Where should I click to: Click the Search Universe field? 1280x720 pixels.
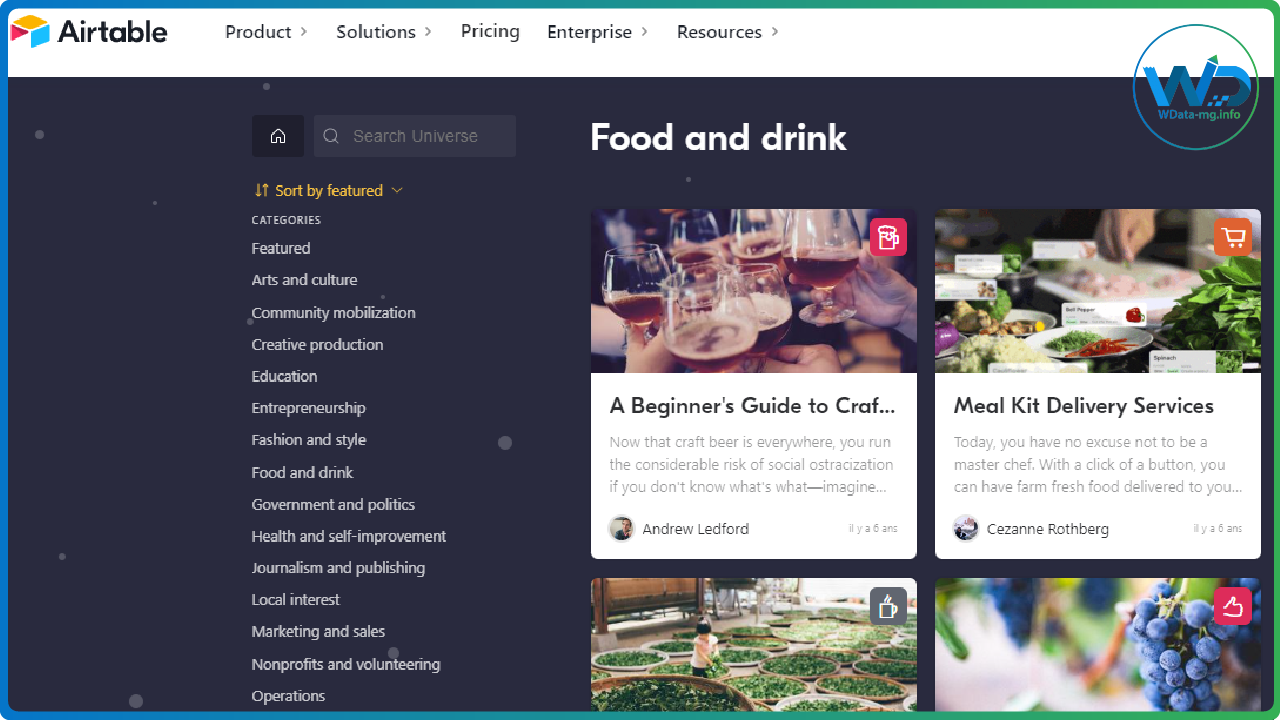click(415, 136)
